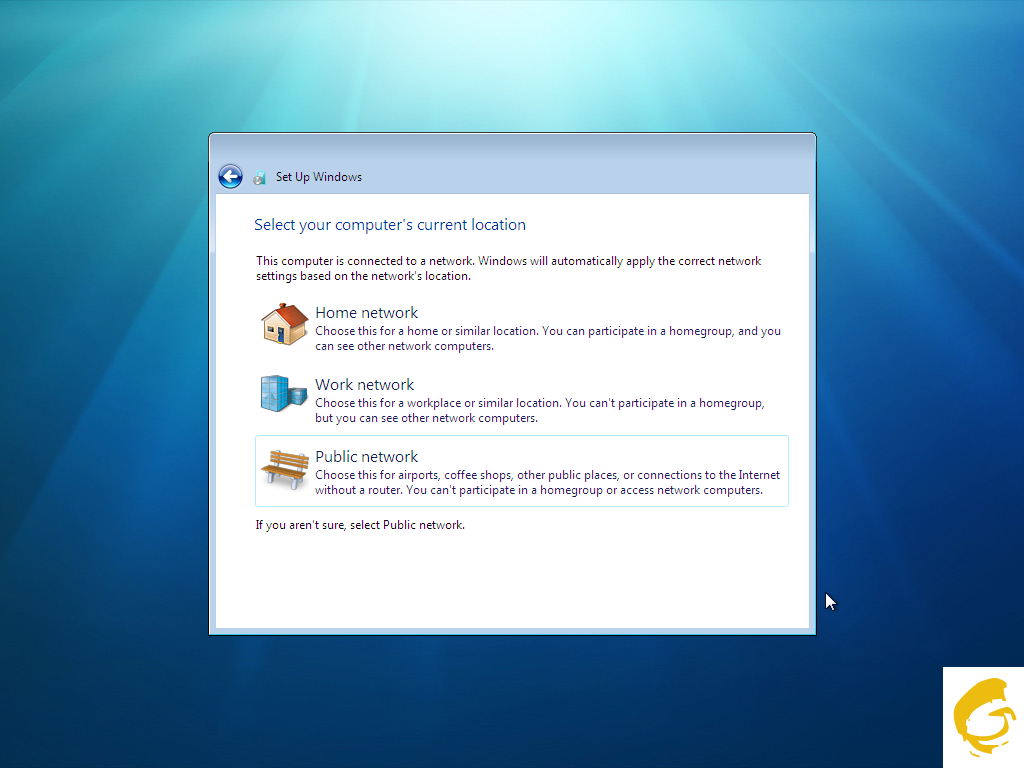Click the Set Up Windows title icon

click(260, 178)
